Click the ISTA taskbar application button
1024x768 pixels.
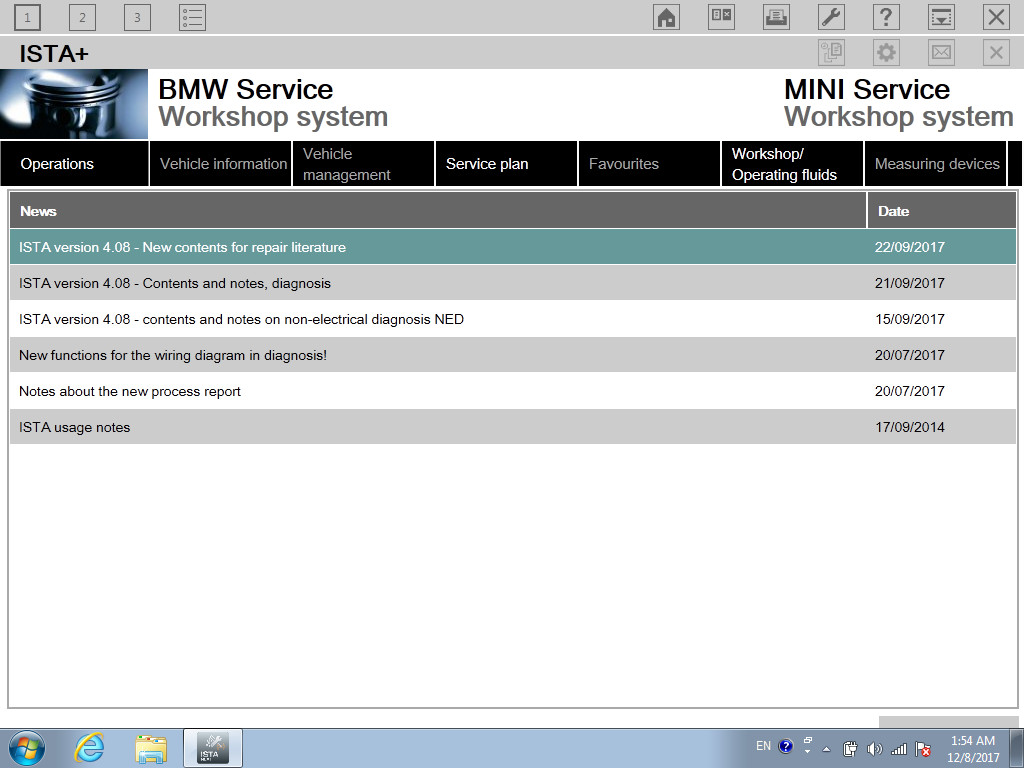[213, 748]
